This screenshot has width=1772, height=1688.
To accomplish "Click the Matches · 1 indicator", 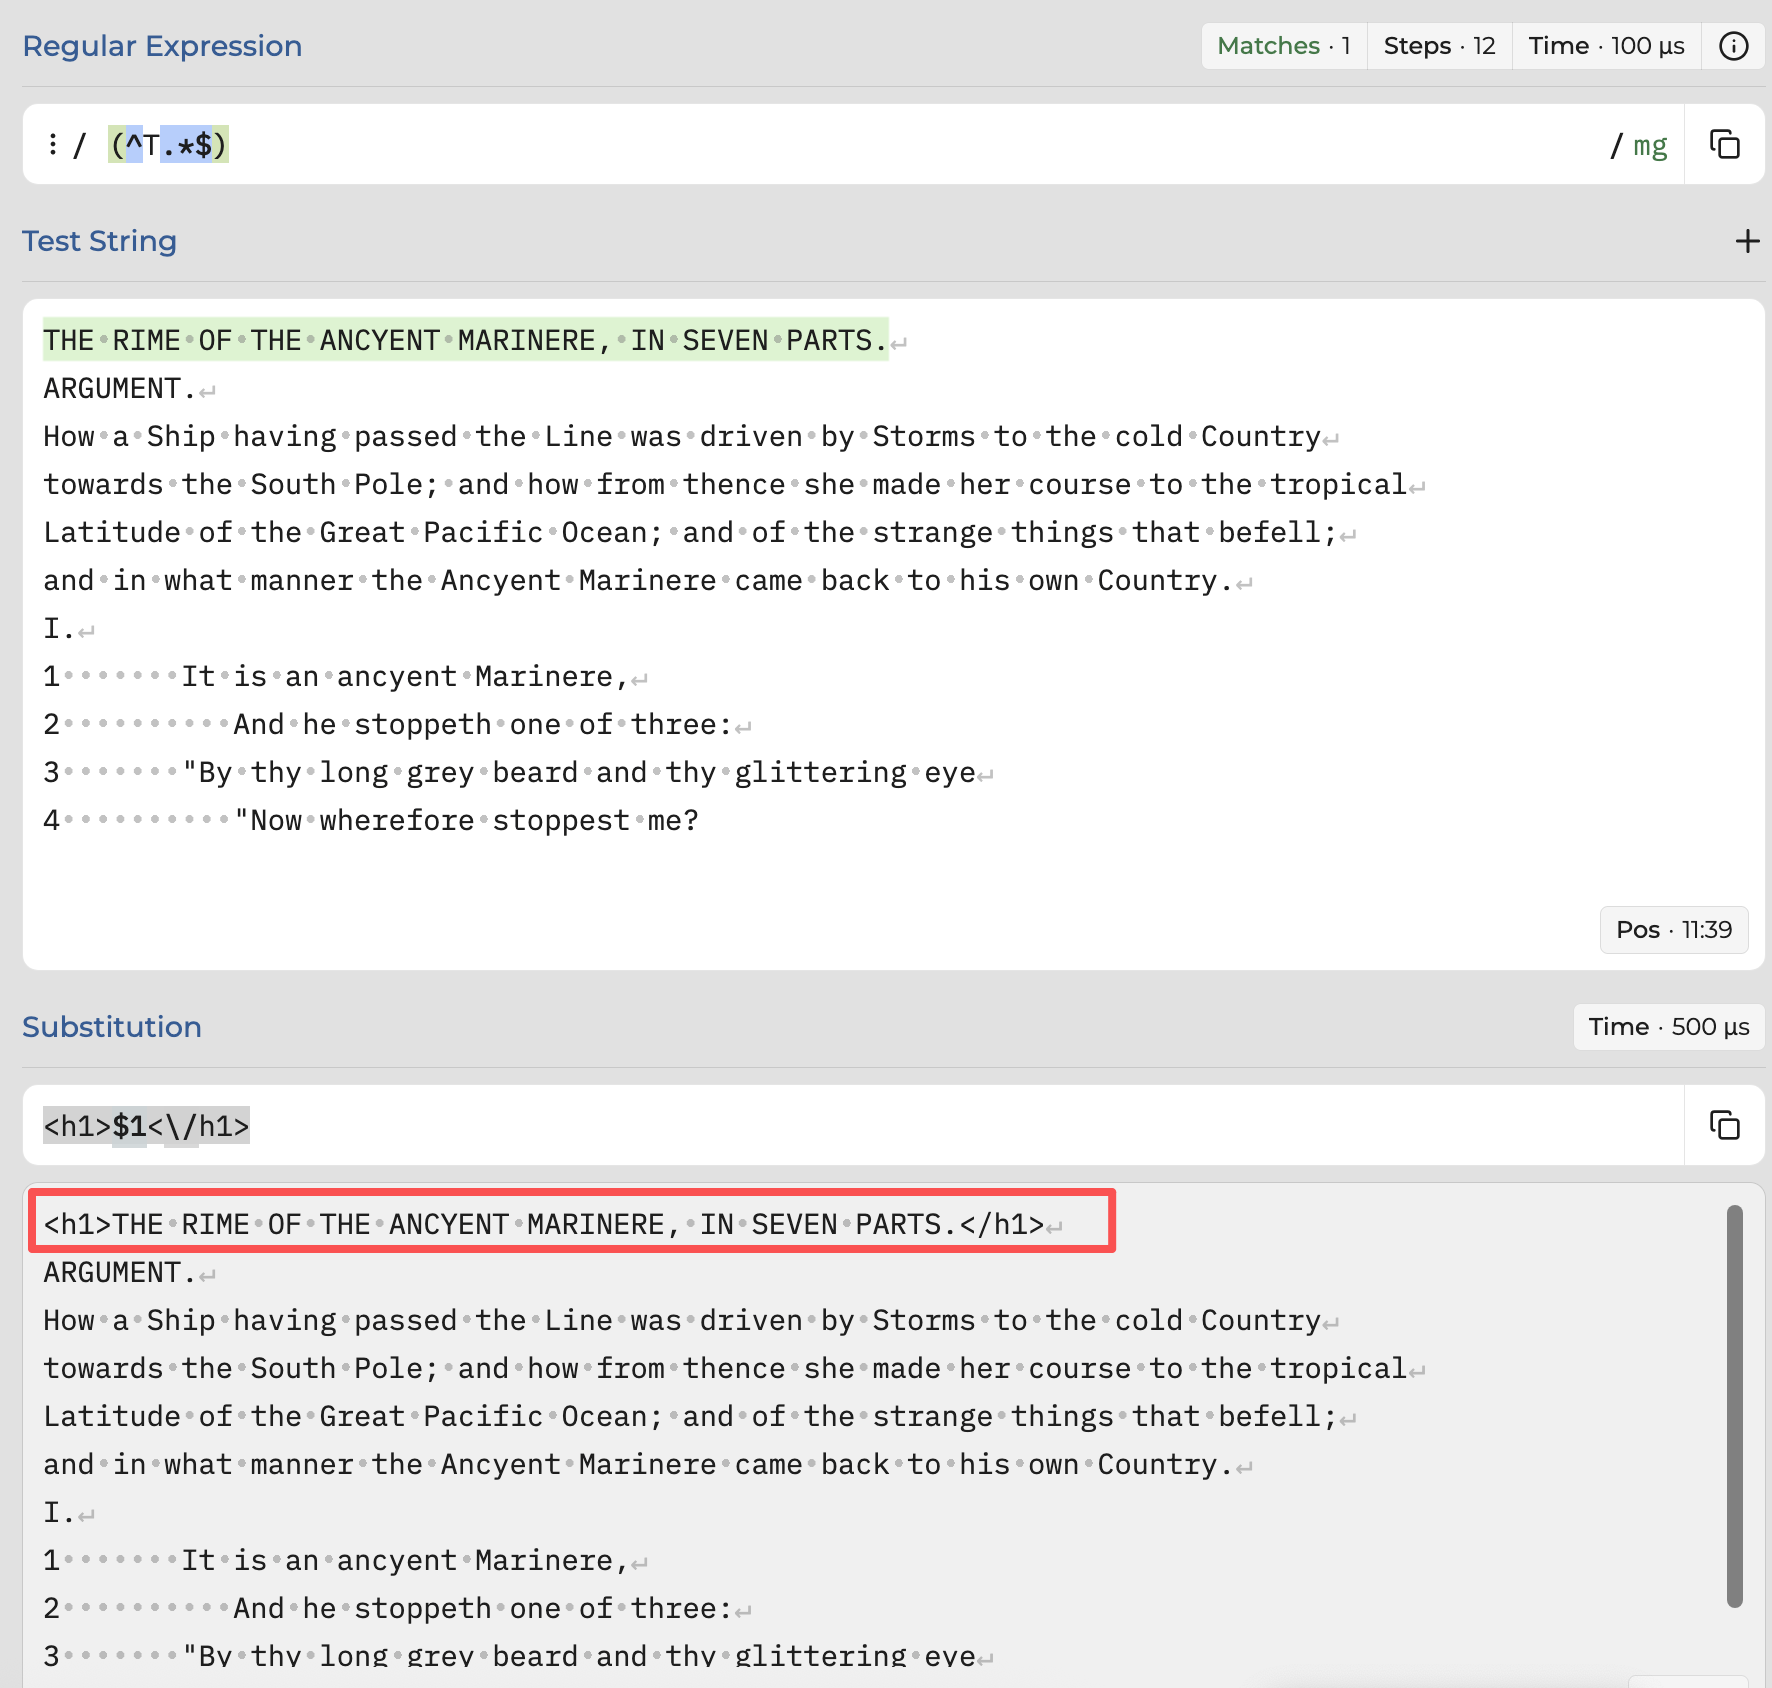I will pyautogui.click(x=1284, y=46).
